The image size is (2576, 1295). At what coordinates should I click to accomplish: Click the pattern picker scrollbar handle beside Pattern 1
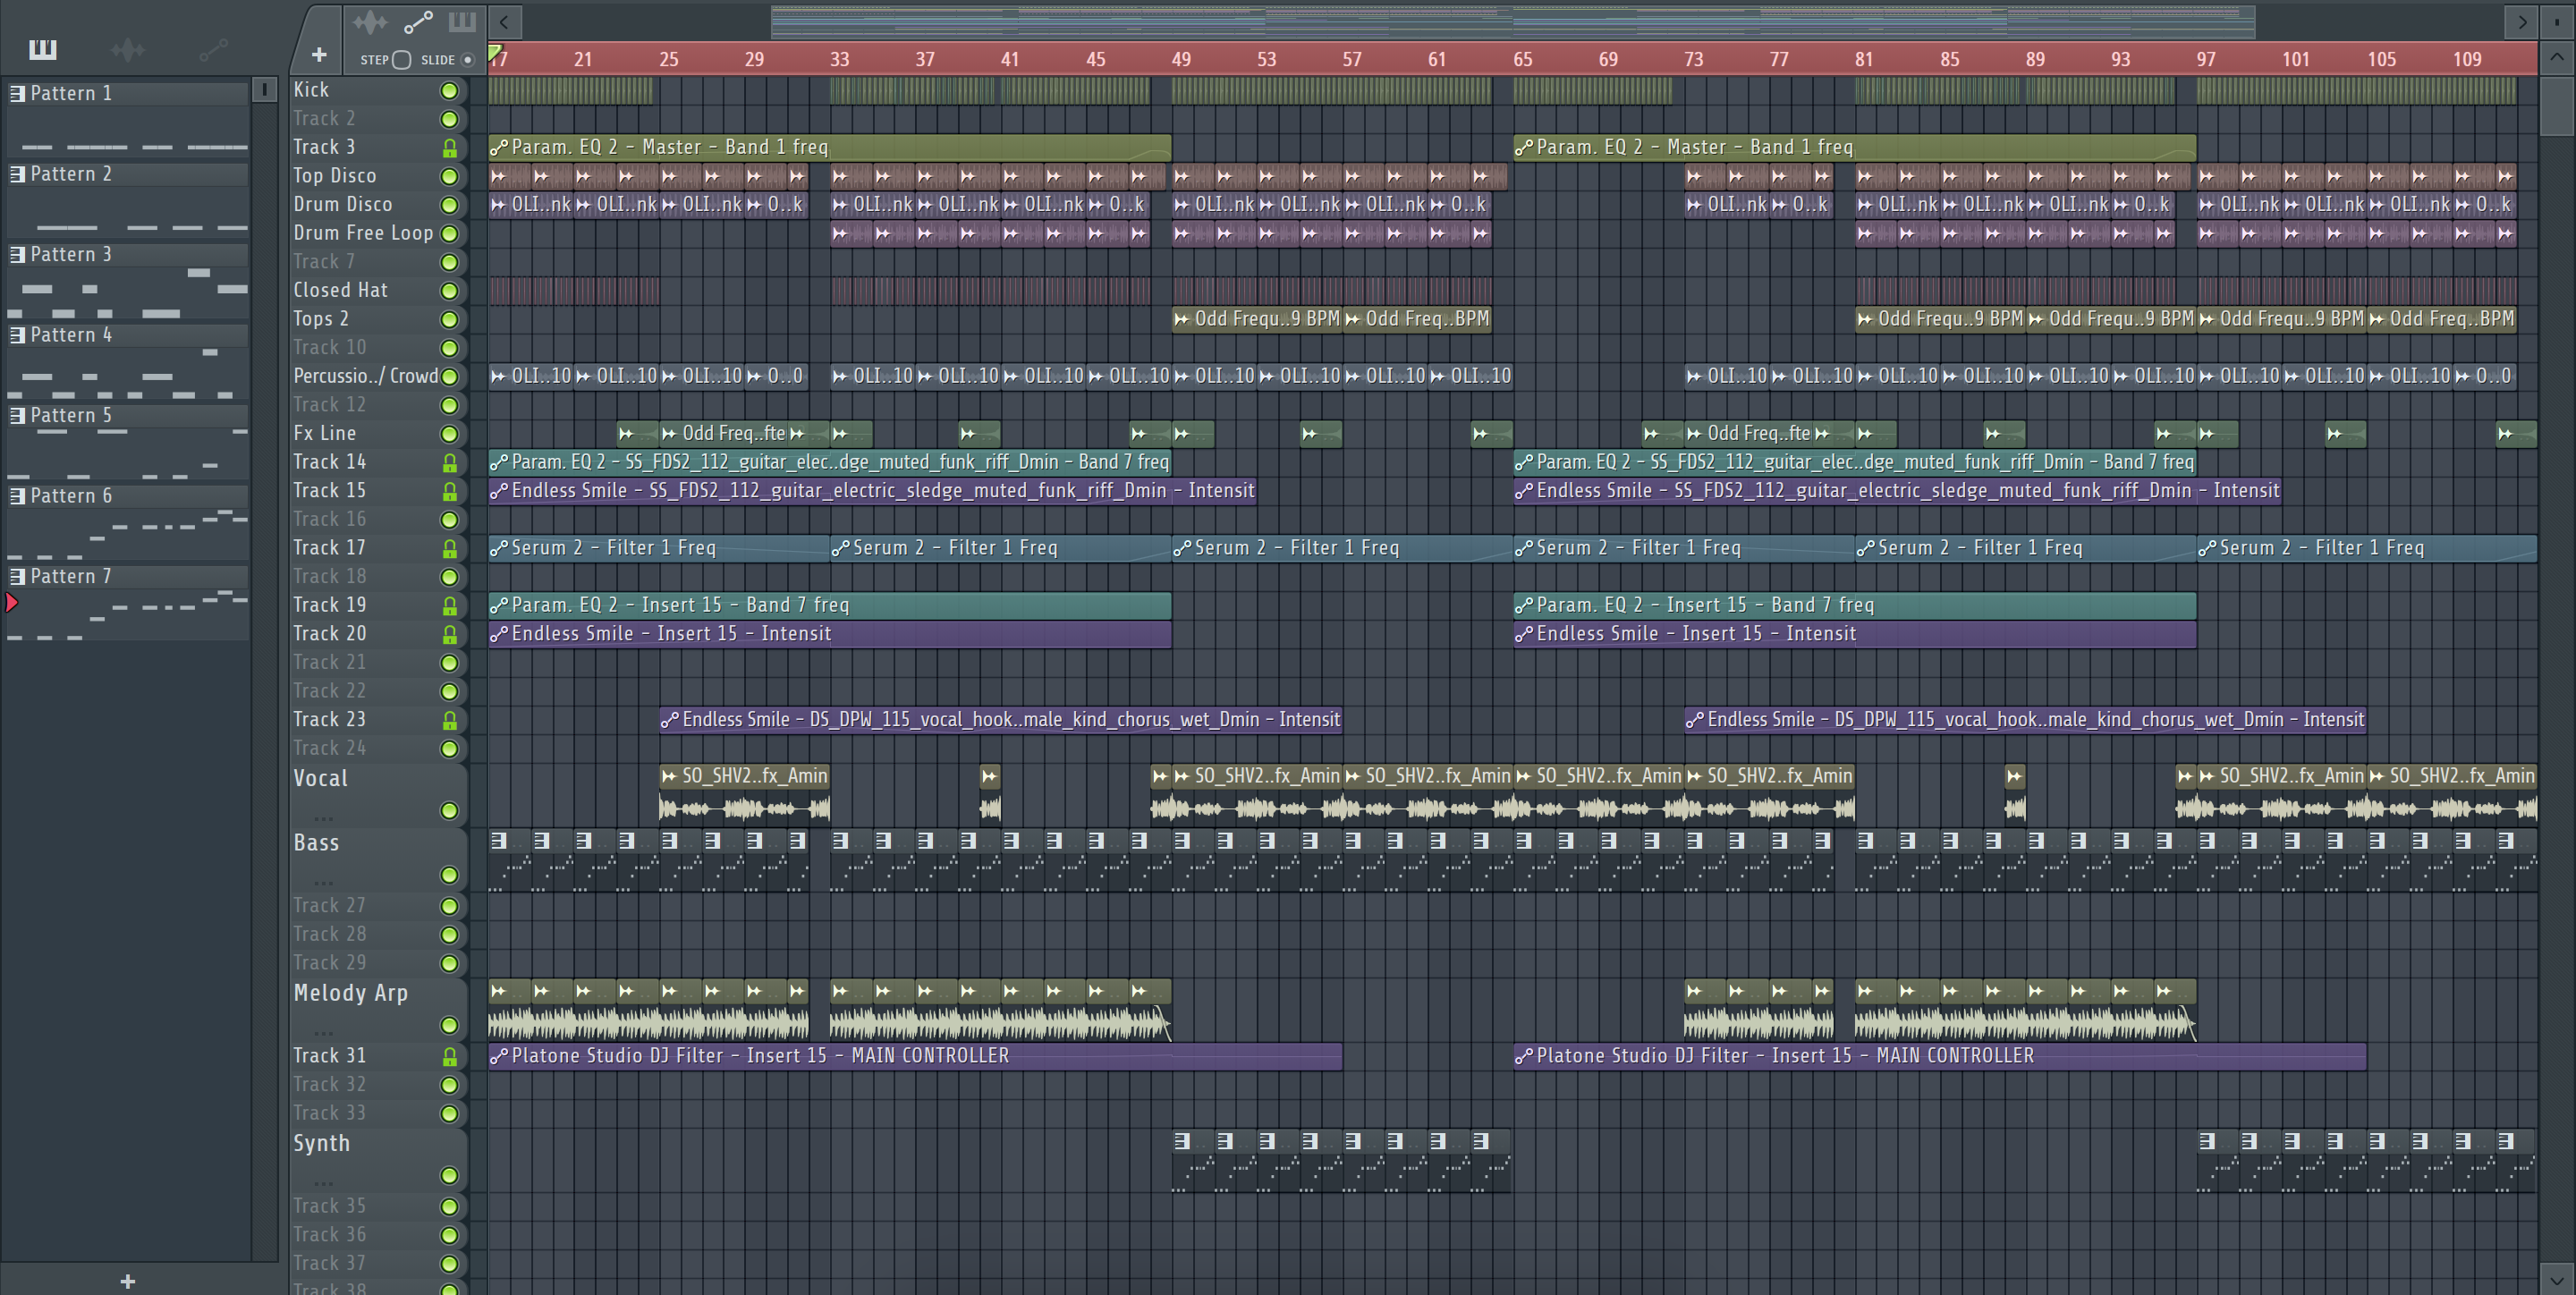(x=264, y=90)
